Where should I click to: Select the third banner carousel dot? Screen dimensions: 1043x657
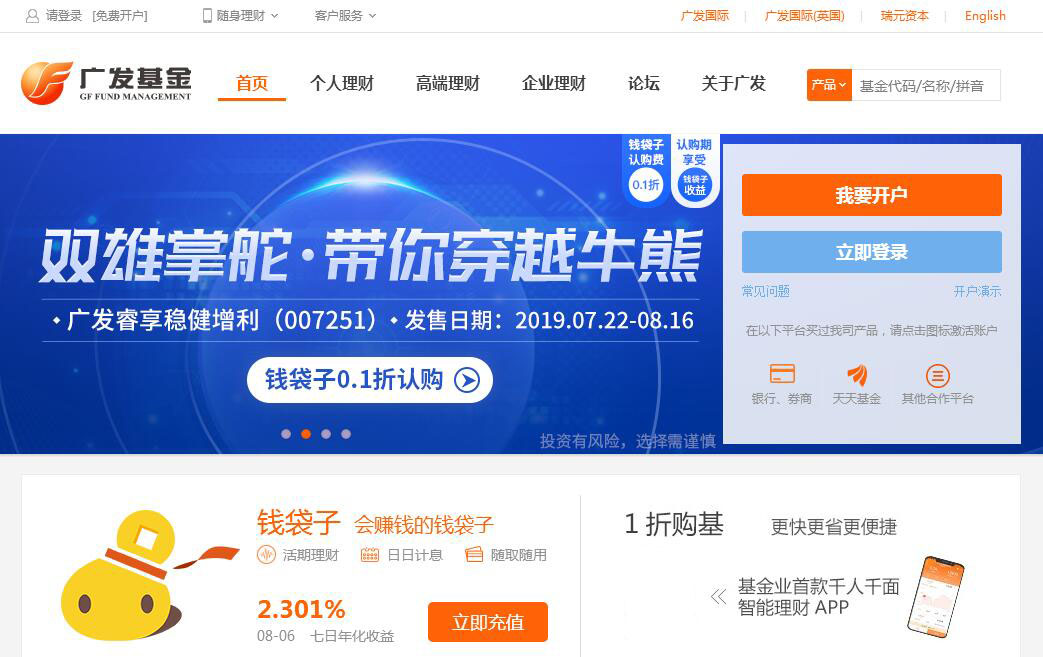[326, 434]
